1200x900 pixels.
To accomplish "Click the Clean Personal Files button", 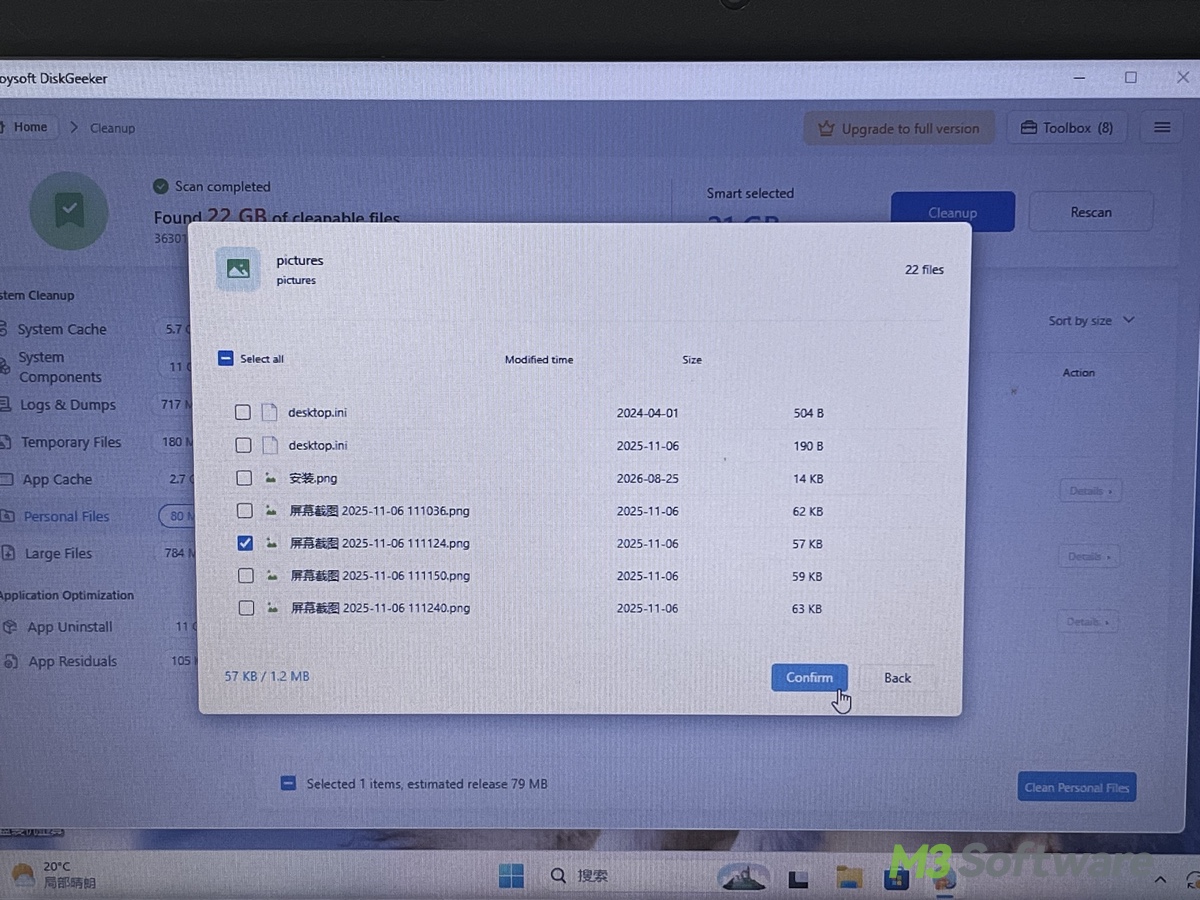I will pos(1076,787).
